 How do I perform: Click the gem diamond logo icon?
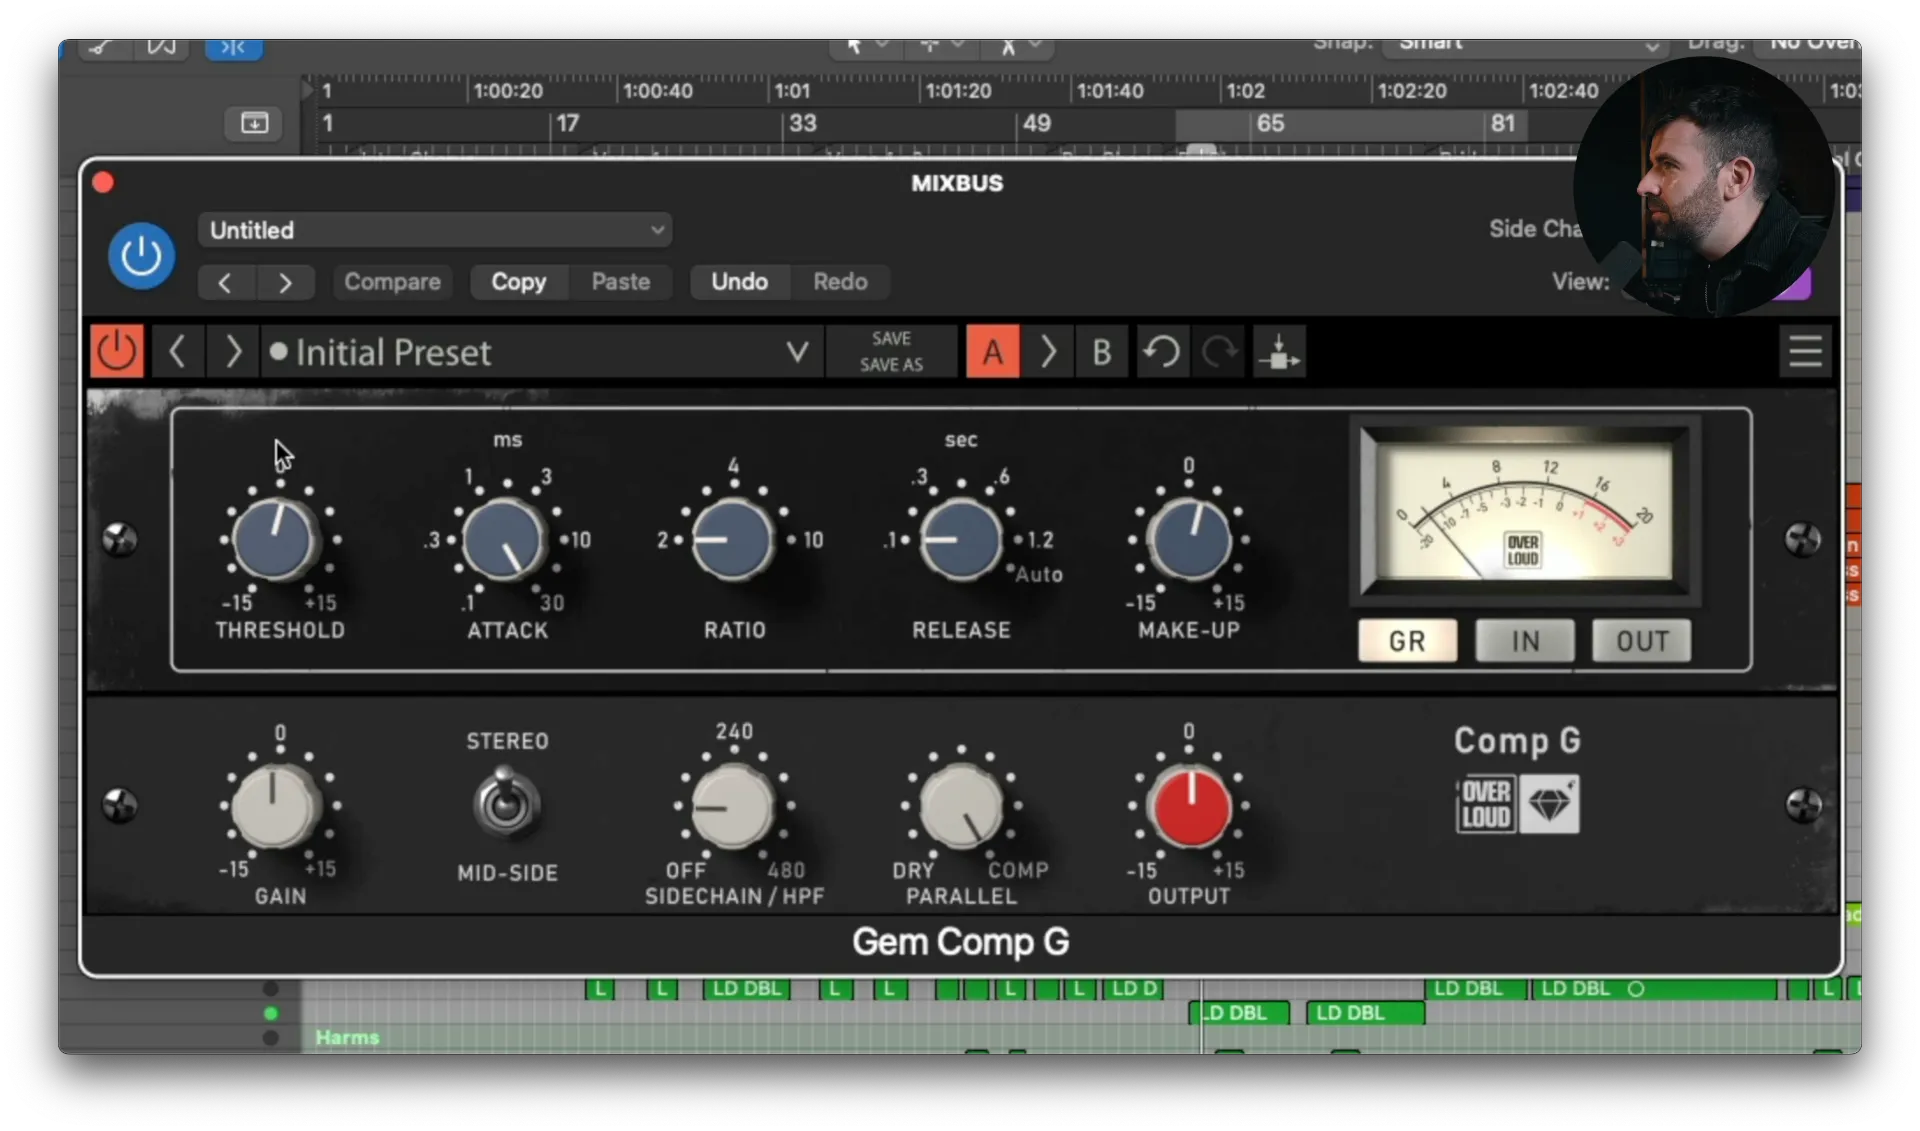point(1550,805)
